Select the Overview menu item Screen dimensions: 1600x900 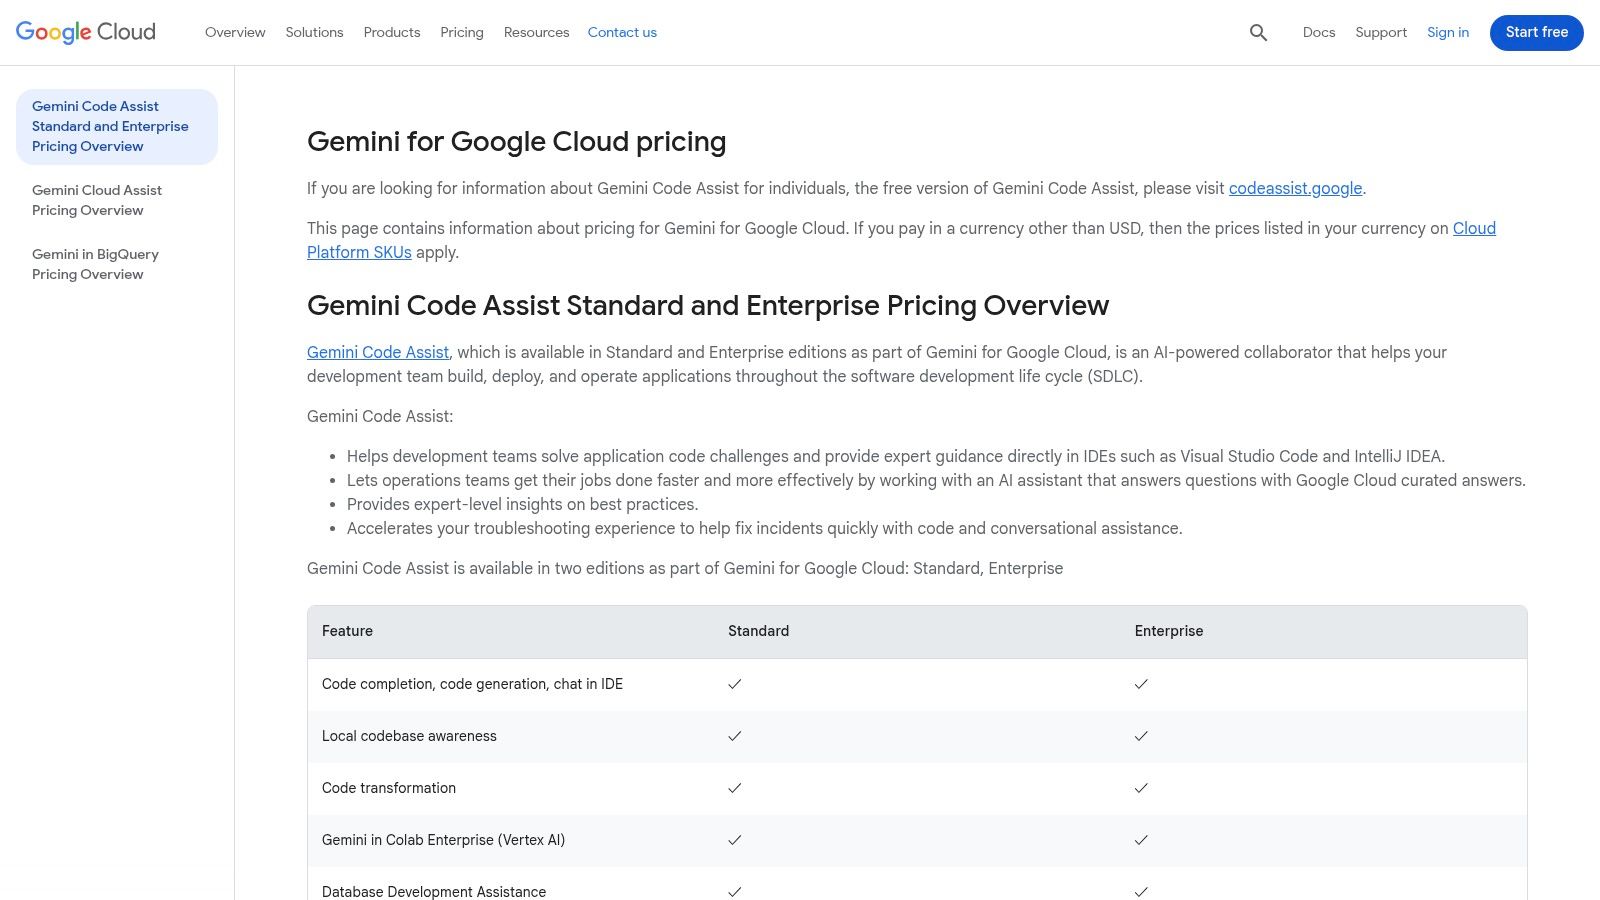tap(235, 32)
